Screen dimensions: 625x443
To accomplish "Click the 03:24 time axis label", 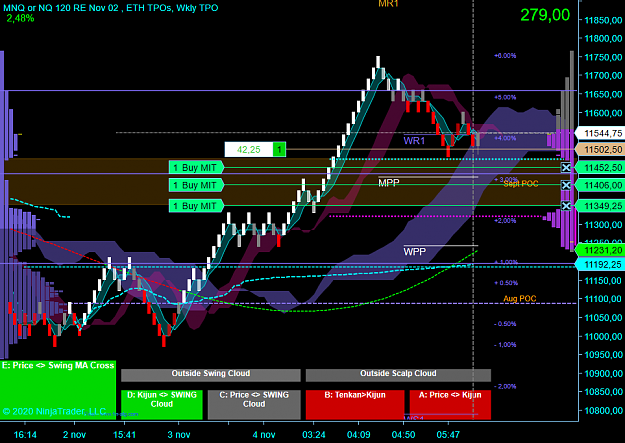I will pos(314,435).
